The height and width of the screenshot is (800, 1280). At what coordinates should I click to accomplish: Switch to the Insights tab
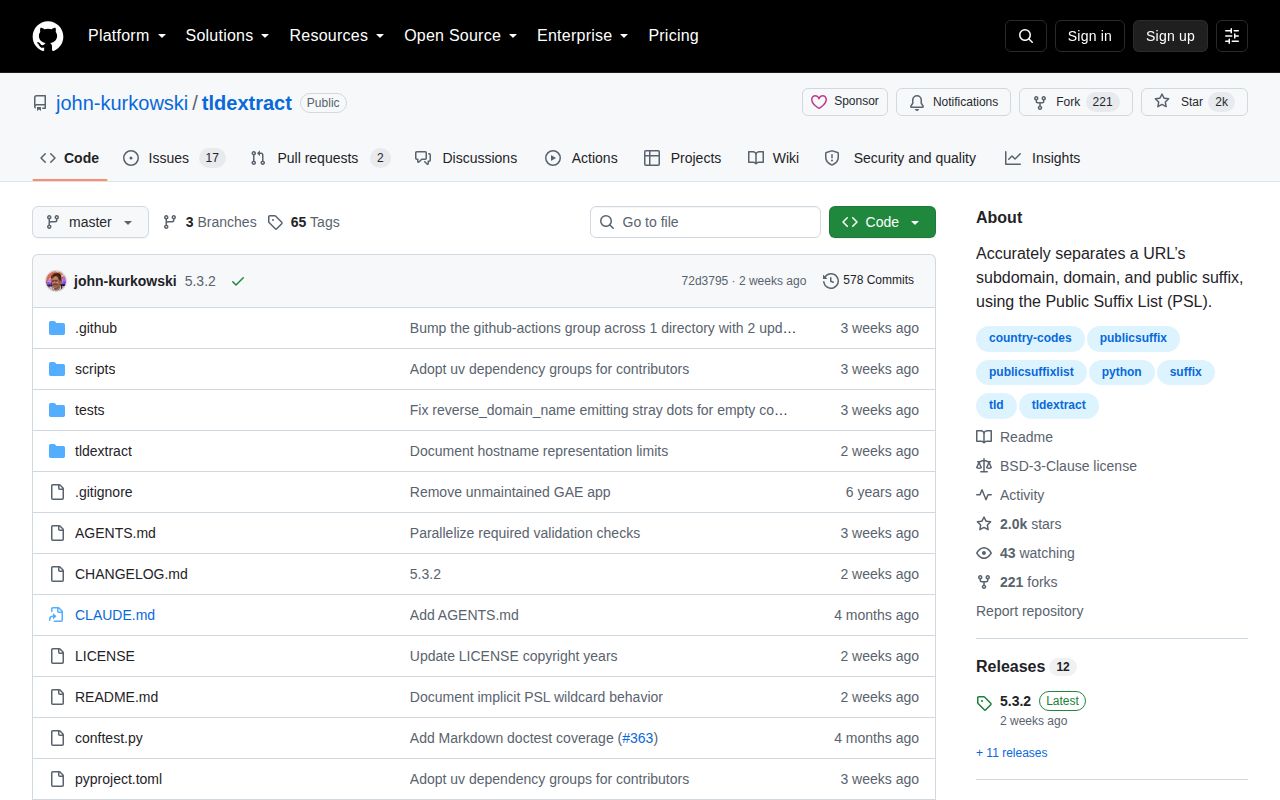(x=1042, y=158)
